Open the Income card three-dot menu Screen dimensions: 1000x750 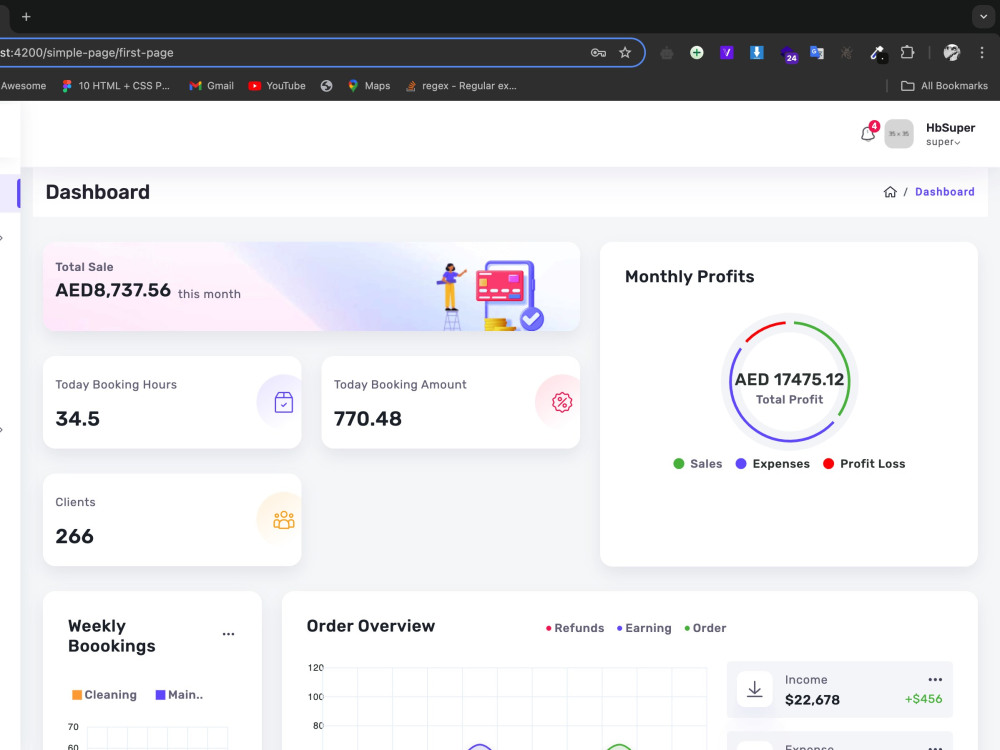coord(935,680)
